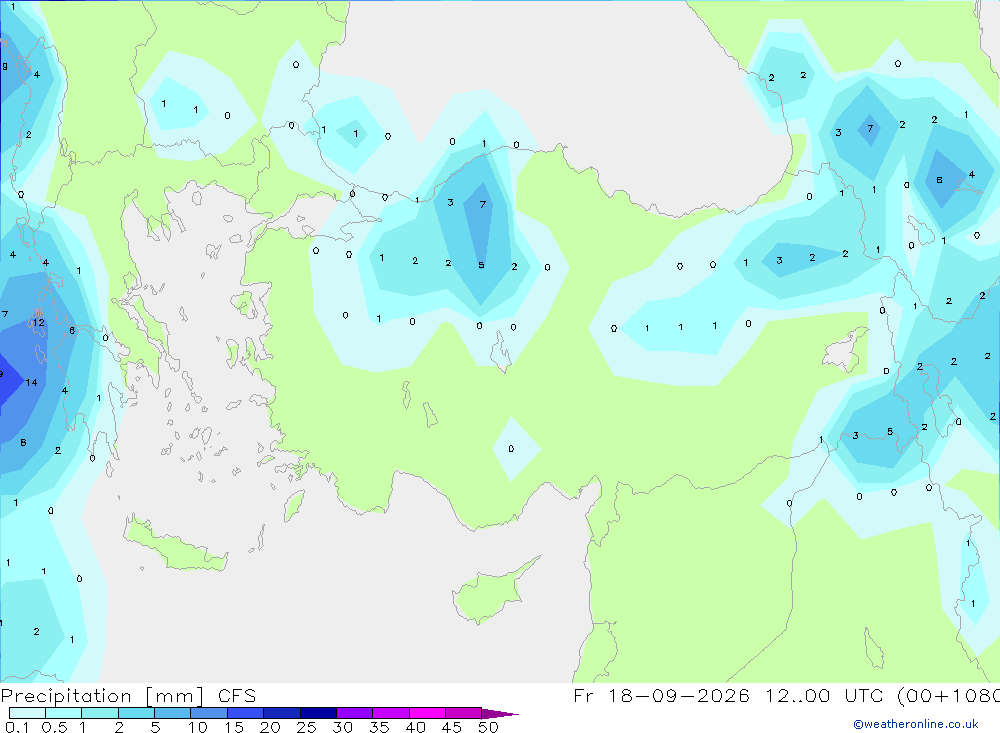Viewport: 1000px width, 733px height.
Task: Select the 40–45 mm magenta legend swatch
Action: pyautogui.click(x=427, y=713)
